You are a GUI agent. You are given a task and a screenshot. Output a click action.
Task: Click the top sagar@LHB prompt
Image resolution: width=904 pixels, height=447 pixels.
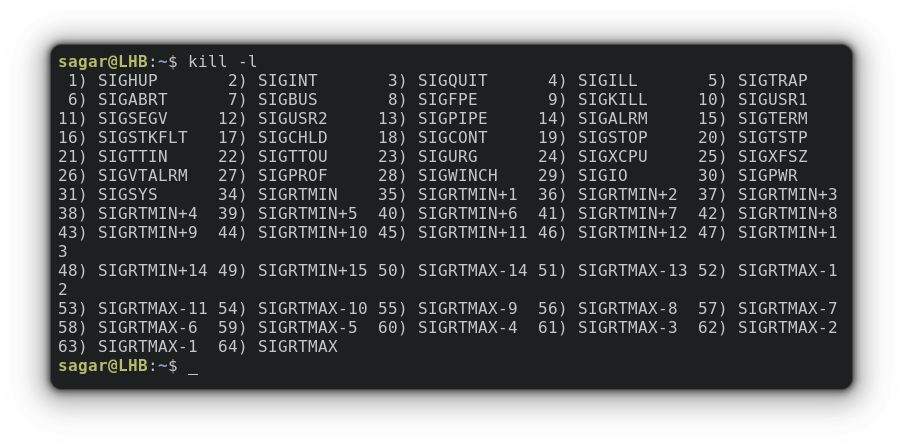point(103,61)
